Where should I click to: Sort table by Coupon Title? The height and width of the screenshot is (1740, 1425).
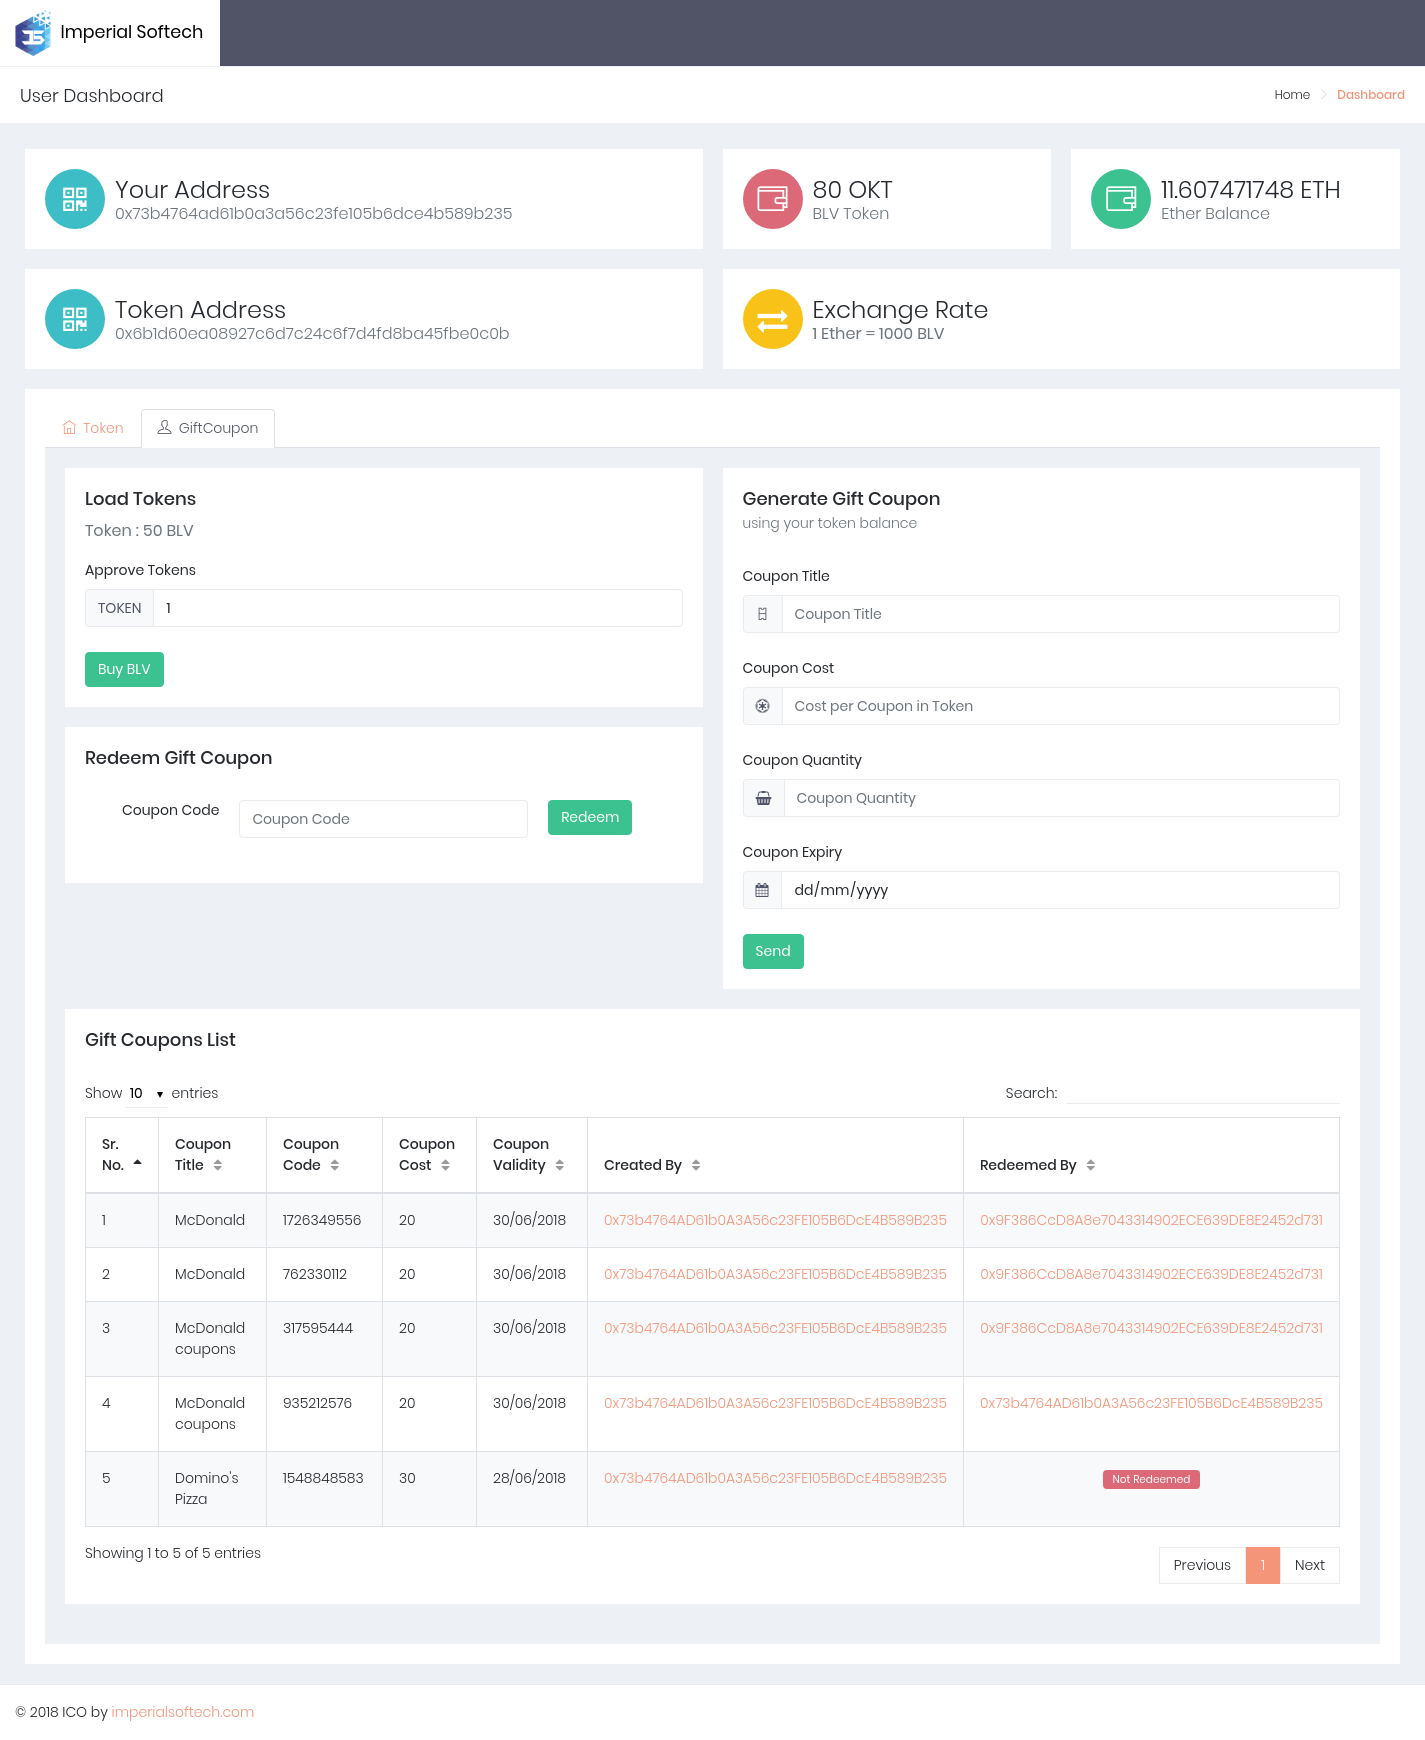click(x=218, y=1165)
